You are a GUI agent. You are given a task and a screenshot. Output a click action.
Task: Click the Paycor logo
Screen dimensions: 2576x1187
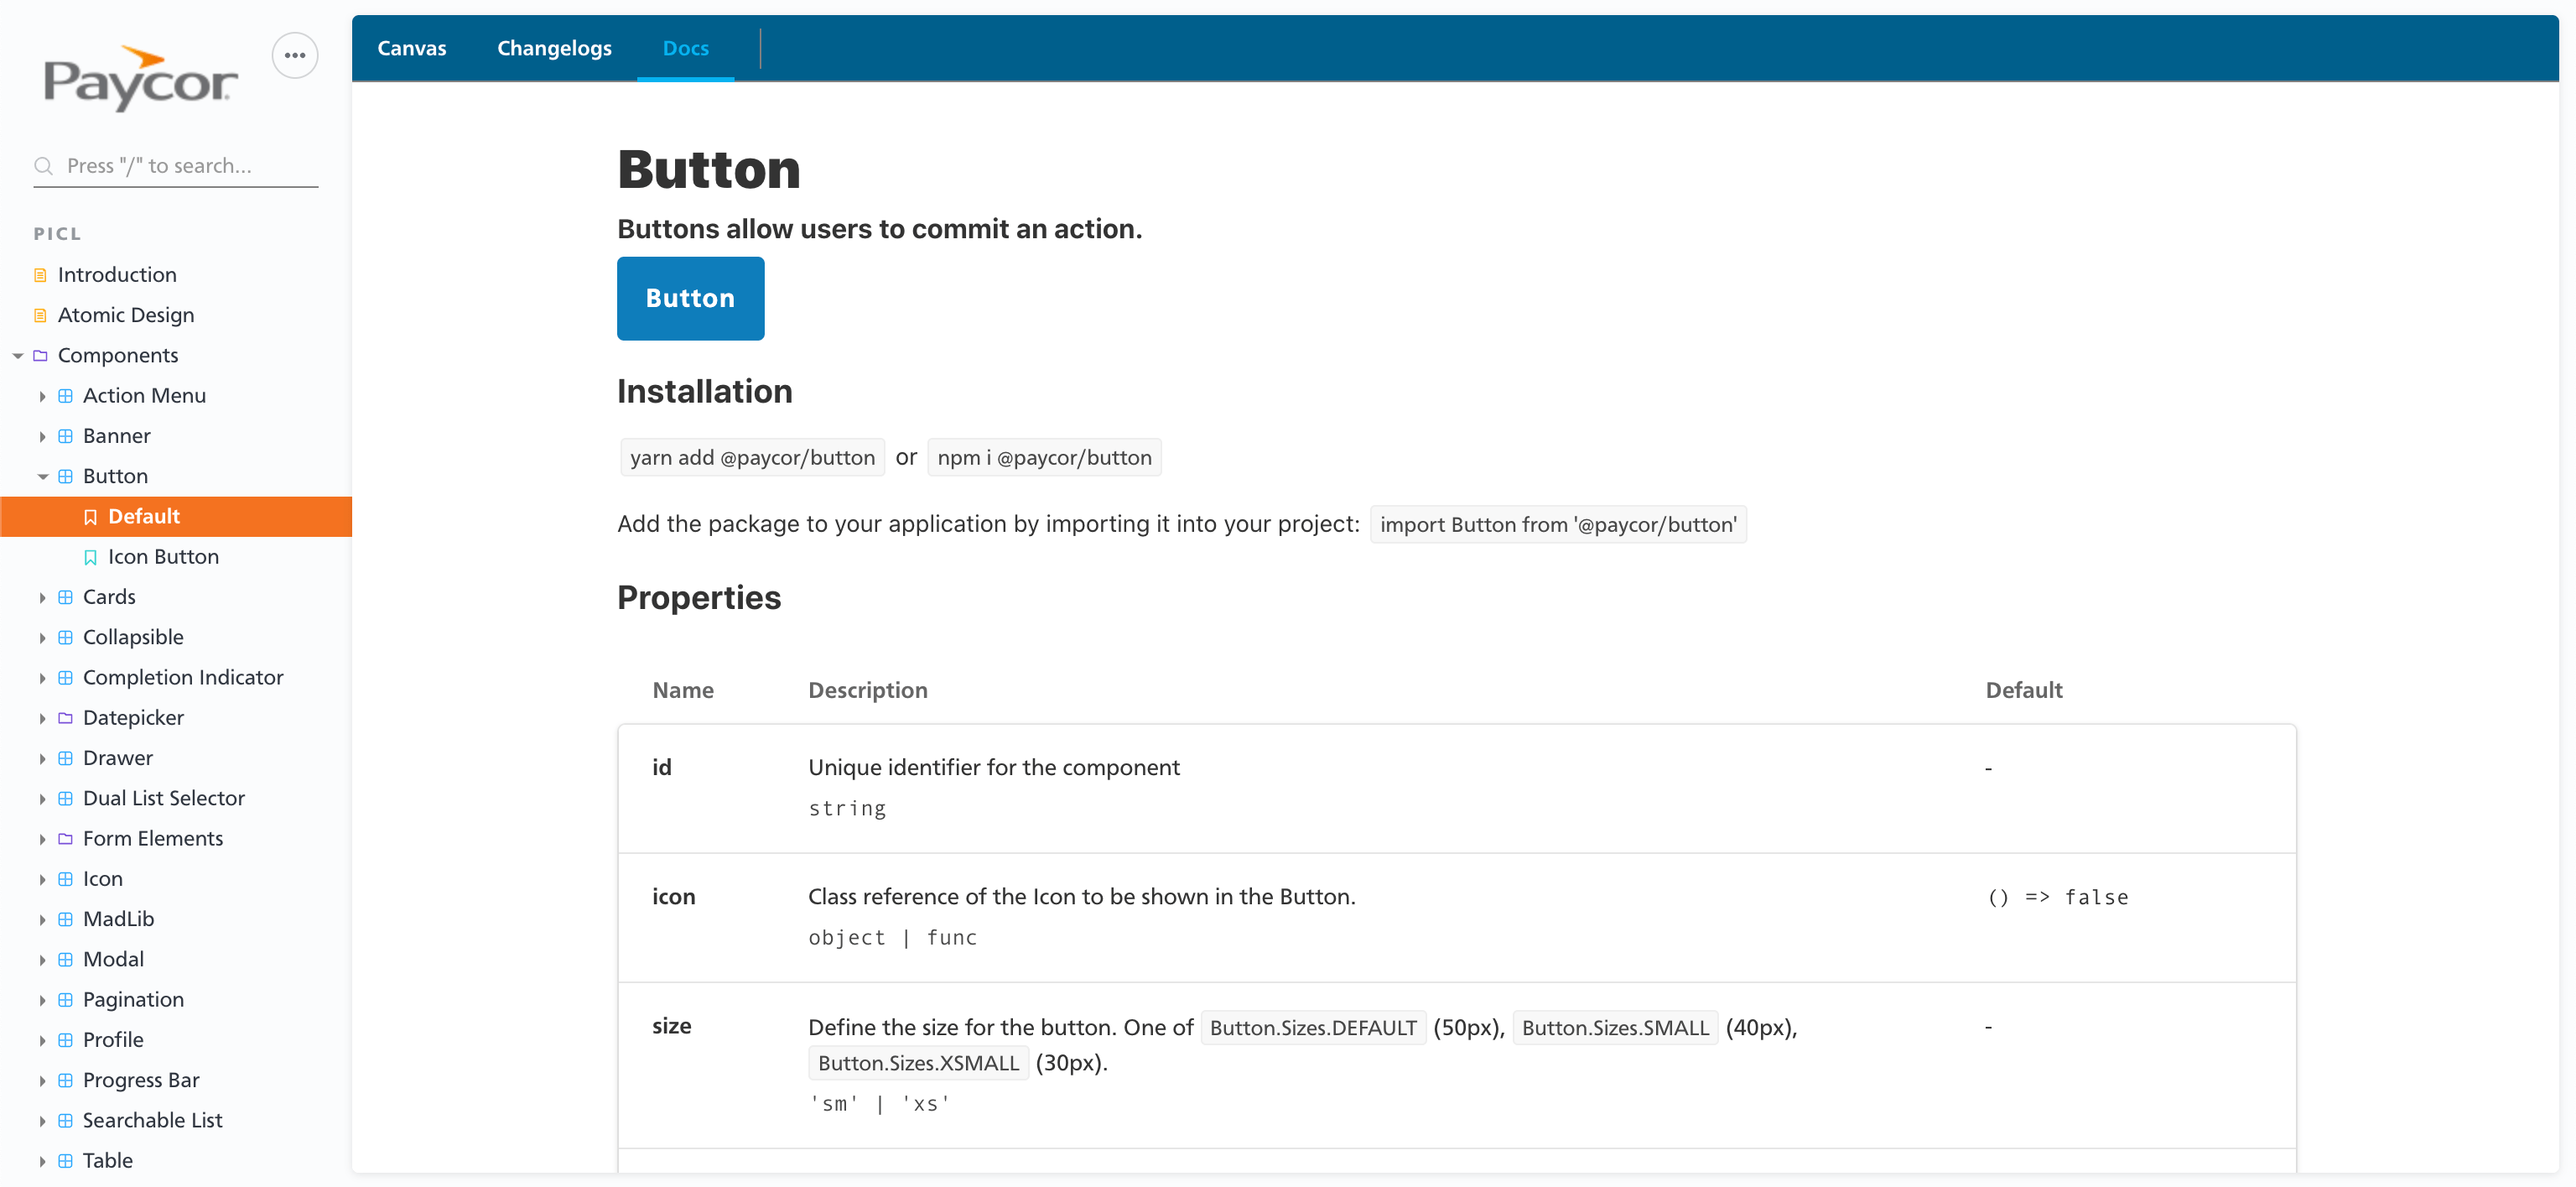[140, 79]
